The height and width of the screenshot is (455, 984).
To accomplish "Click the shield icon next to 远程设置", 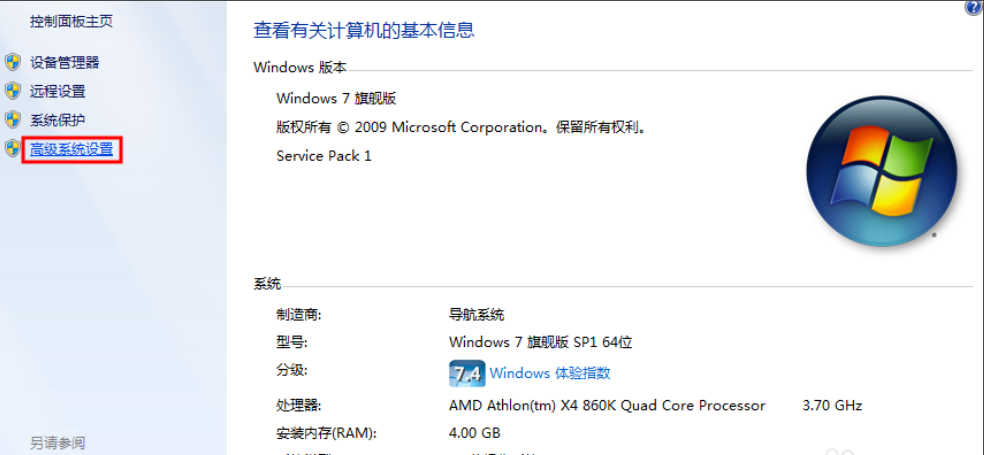I will point(13,91).
